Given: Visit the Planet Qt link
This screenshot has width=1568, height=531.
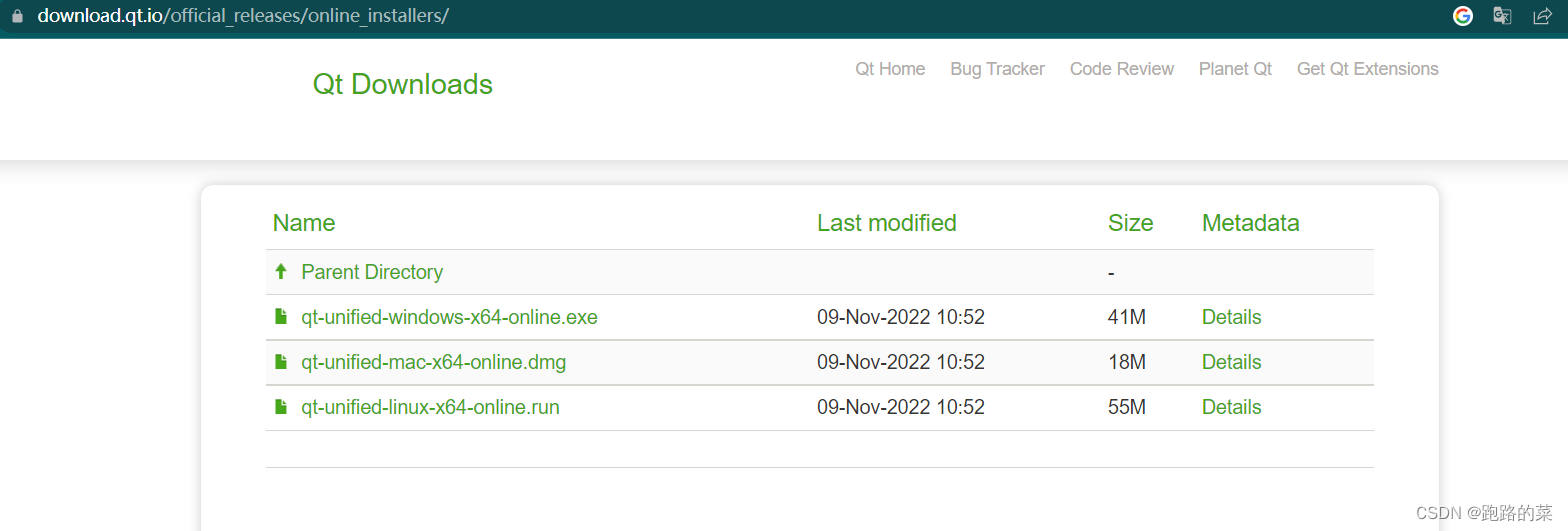Looking at the screenshot, I should 1236,69.
